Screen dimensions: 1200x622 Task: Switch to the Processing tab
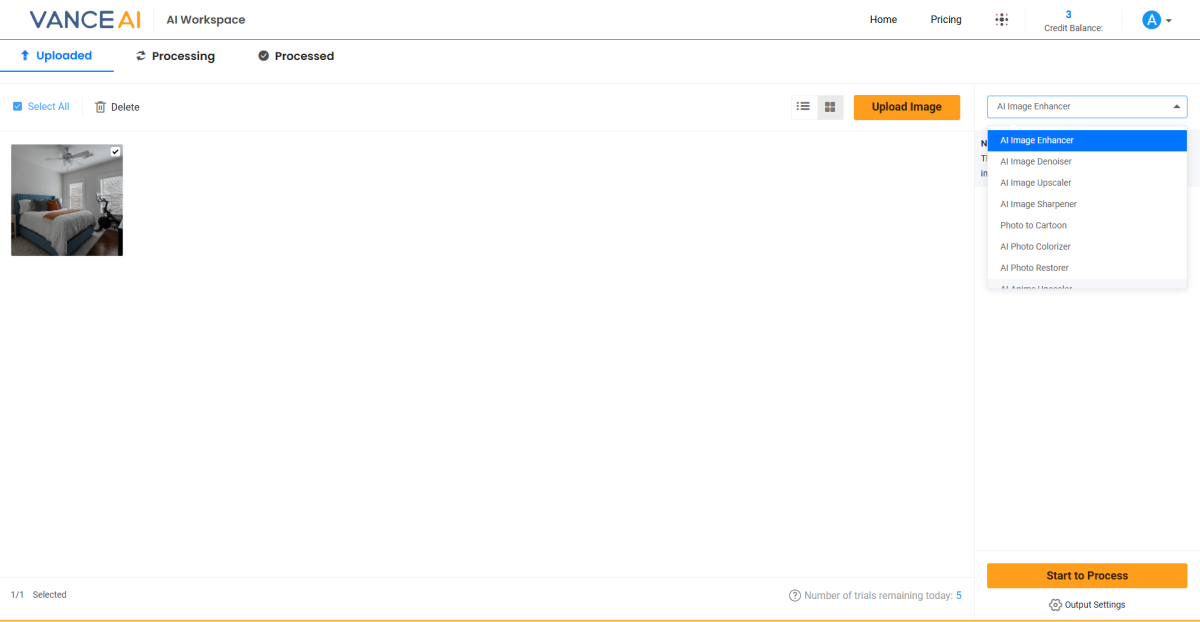[x=175, y=56]
